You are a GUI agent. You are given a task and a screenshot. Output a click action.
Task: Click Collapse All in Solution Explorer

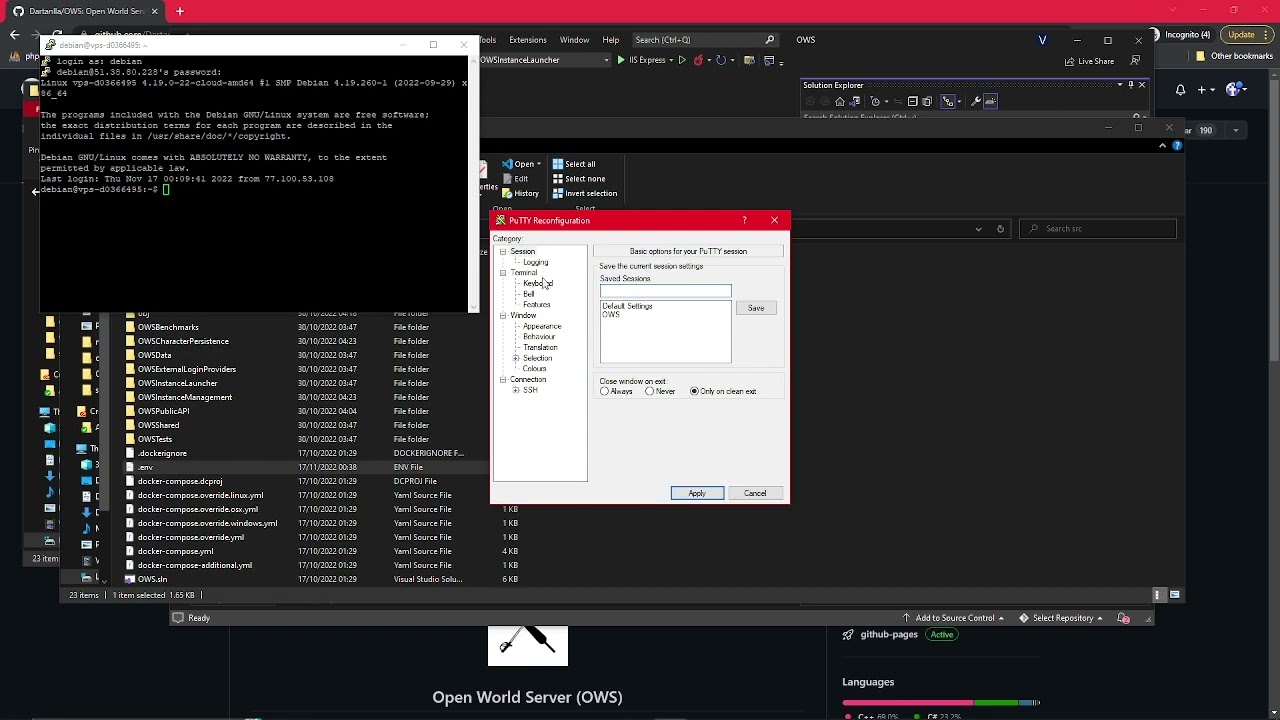(912, 101)
